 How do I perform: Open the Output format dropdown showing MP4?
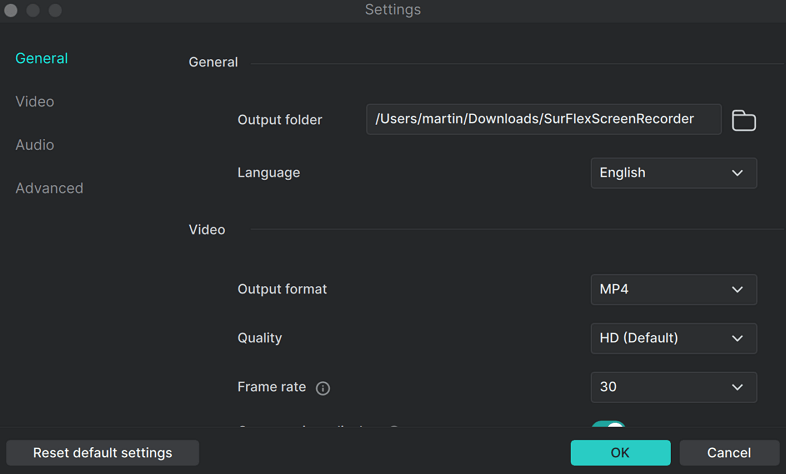(674, 289)
